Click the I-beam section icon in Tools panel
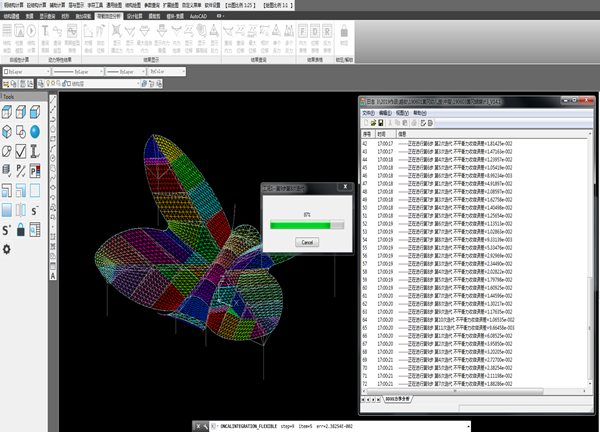Screen dimensions: 600x432 (x=35, y=151)
